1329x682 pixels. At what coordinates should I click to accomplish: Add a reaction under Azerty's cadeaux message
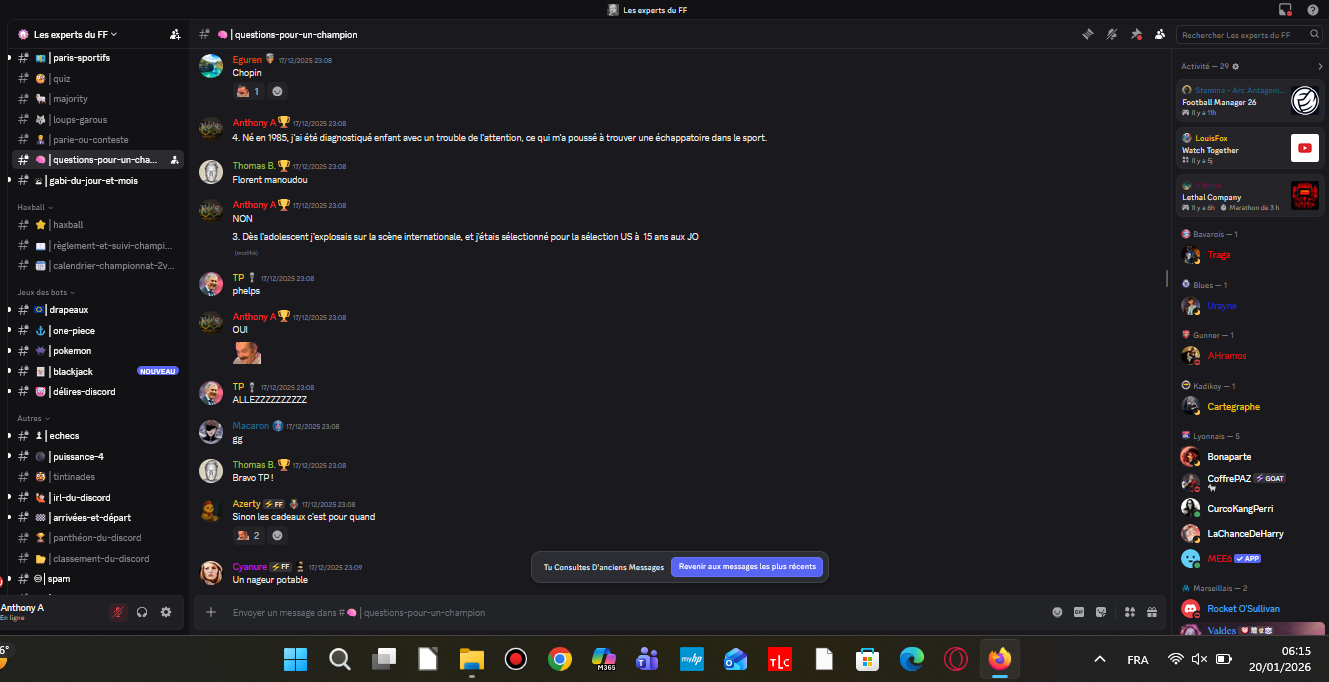click(277, 536)
